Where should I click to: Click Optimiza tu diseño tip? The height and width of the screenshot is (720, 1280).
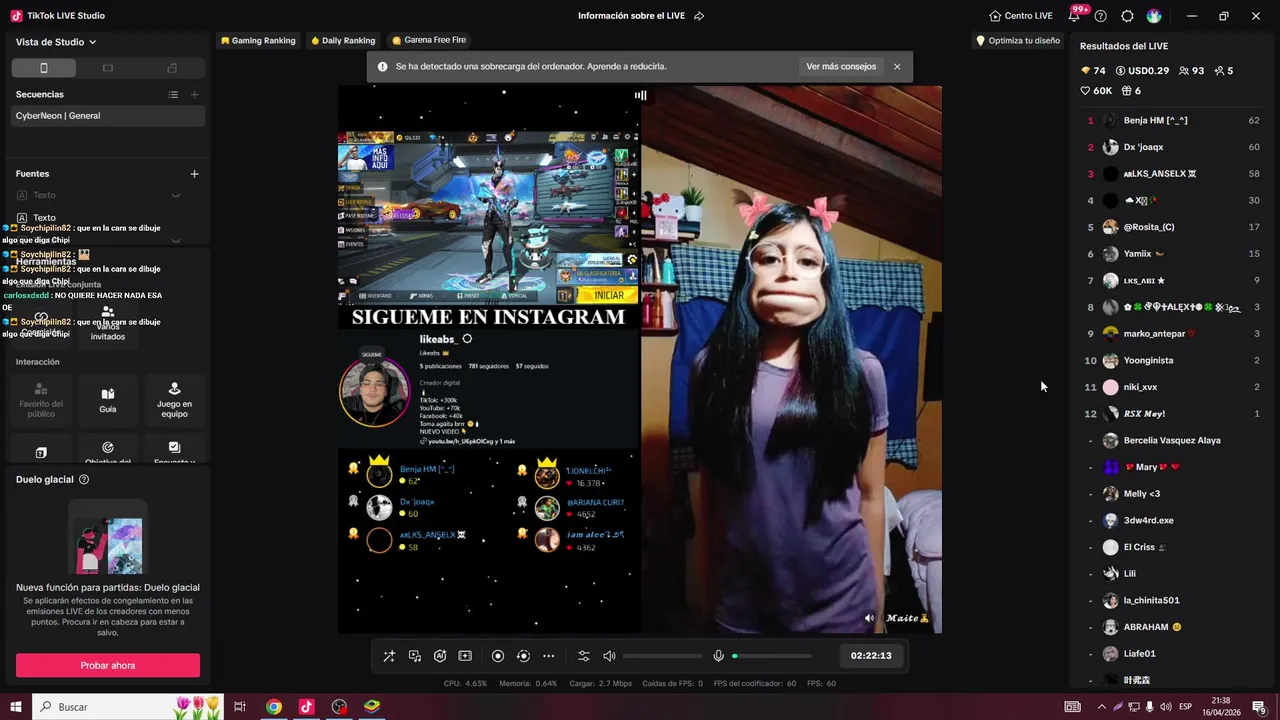coord(1018,41)
